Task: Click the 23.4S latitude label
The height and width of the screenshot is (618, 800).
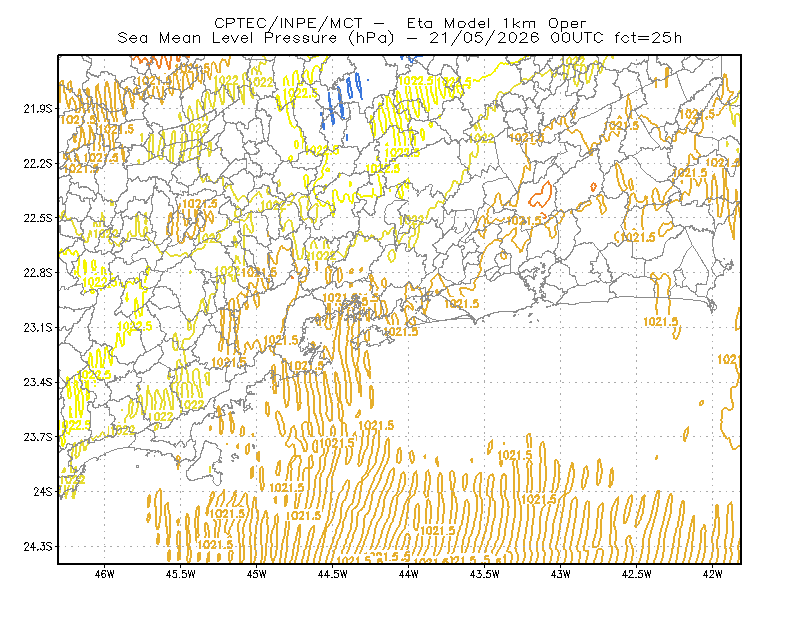Action: (x=37, y=382)
